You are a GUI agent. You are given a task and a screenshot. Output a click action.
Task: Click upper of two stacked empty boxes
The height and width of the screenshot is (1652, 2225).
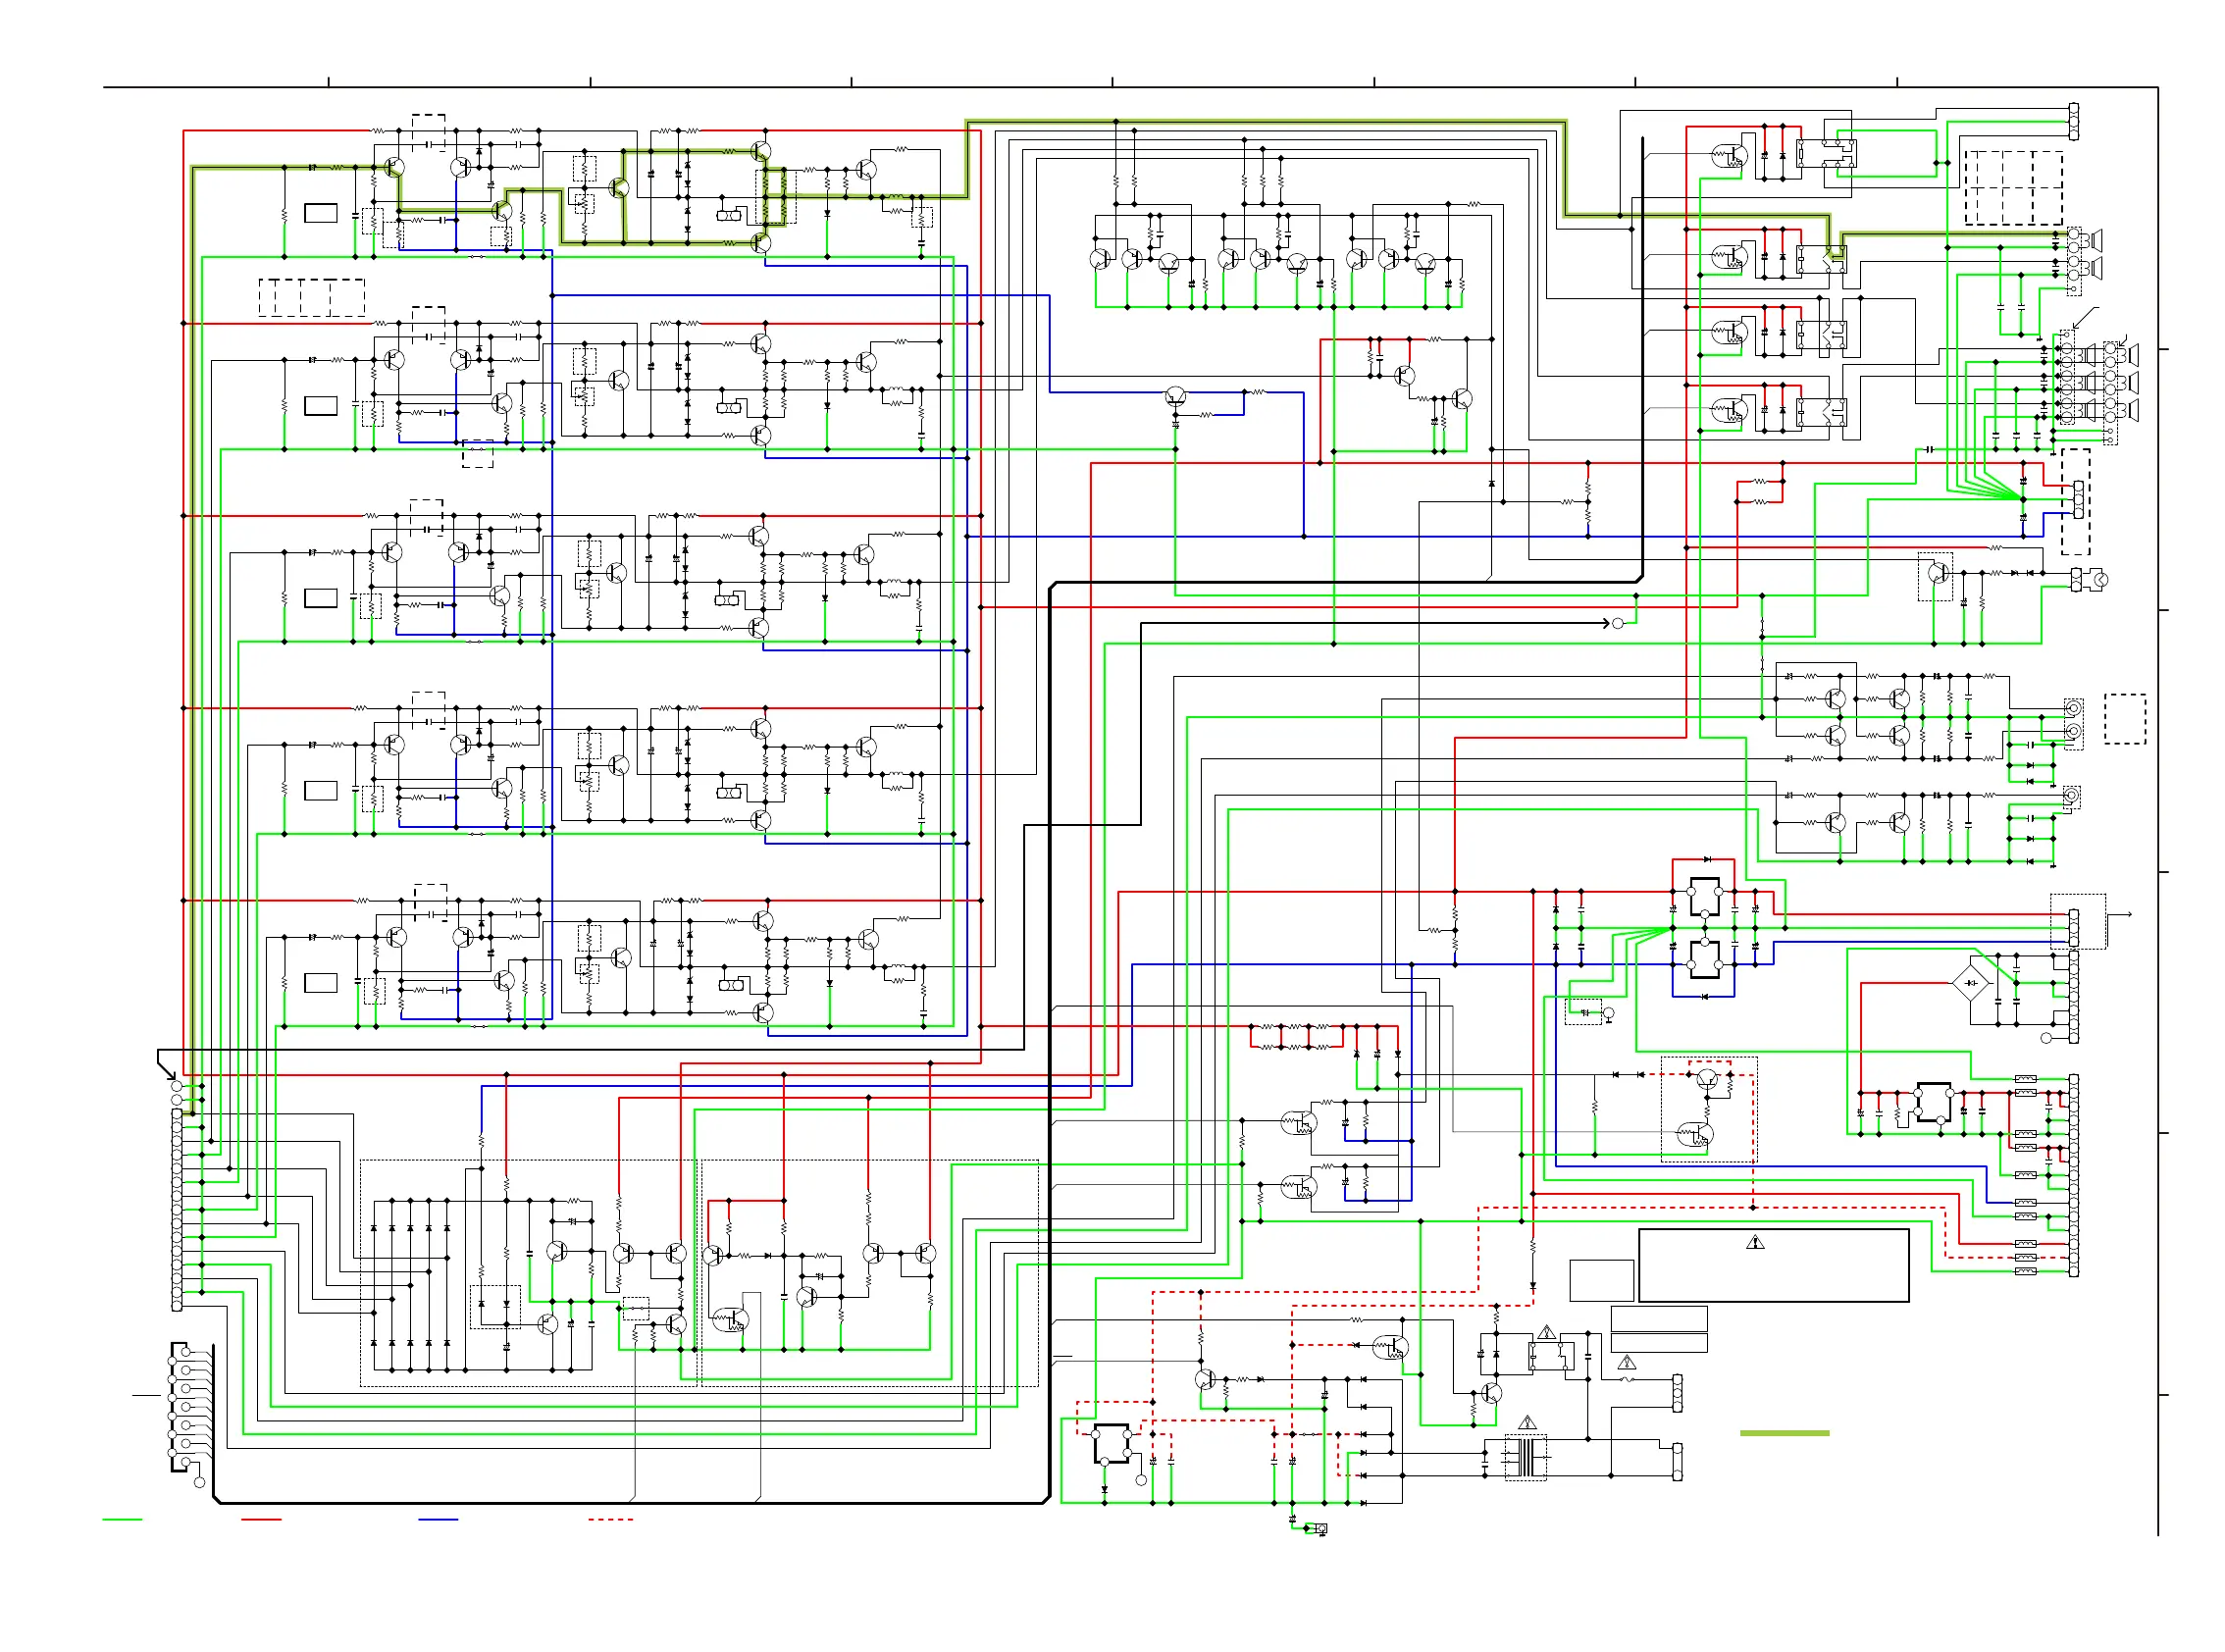[1658, 1319]
